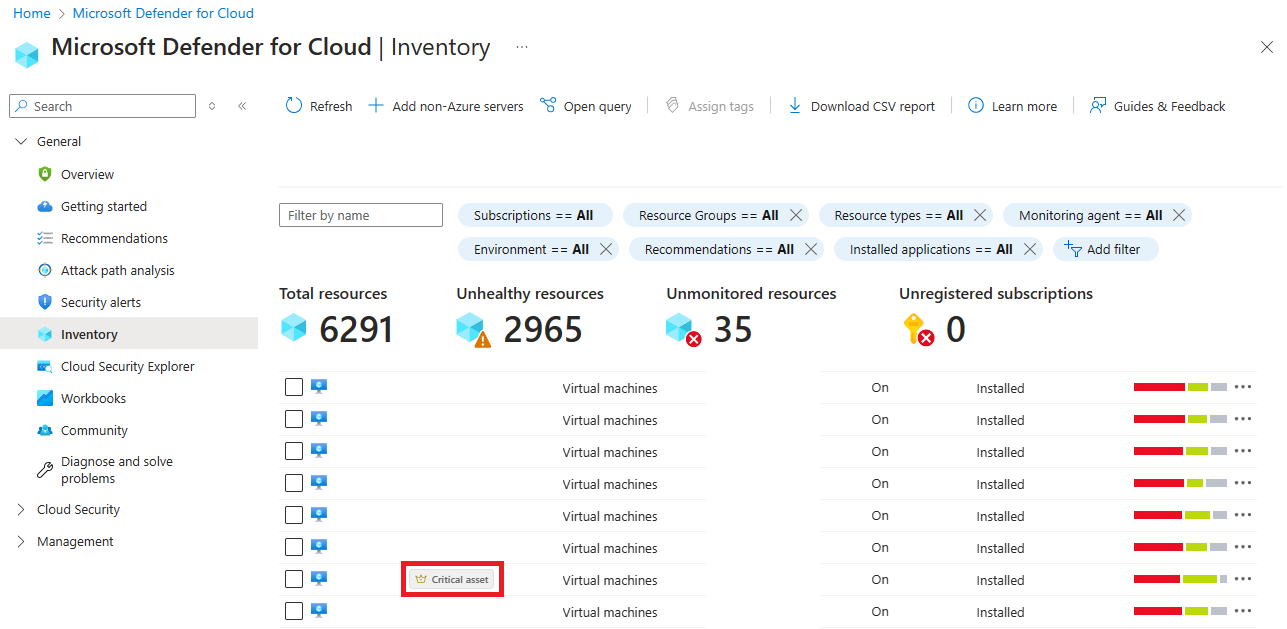1287x629 pixels.
Task: Click the Home breadcrumb link
Action: coord(32,13)
